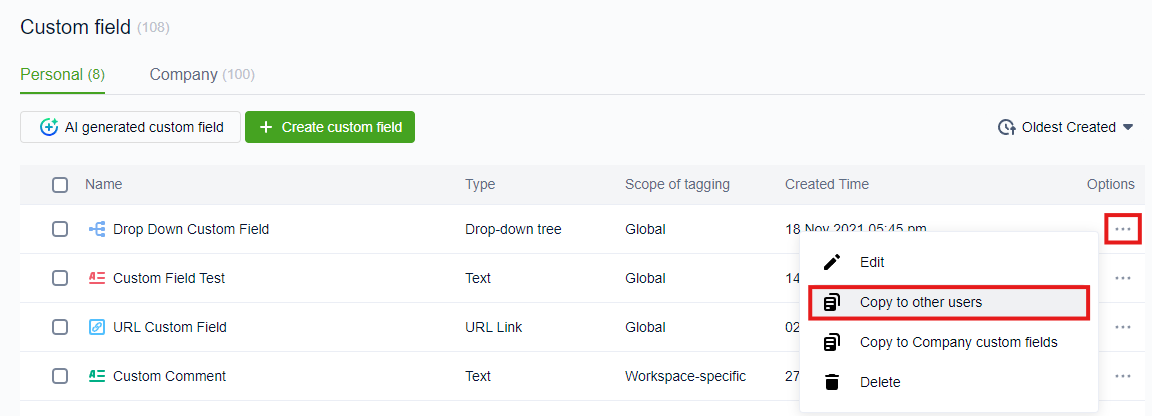The width and height of the screenshot is (1152, 416).
Task: Click the Custom Field Test text icon
Action: [97, 278]
